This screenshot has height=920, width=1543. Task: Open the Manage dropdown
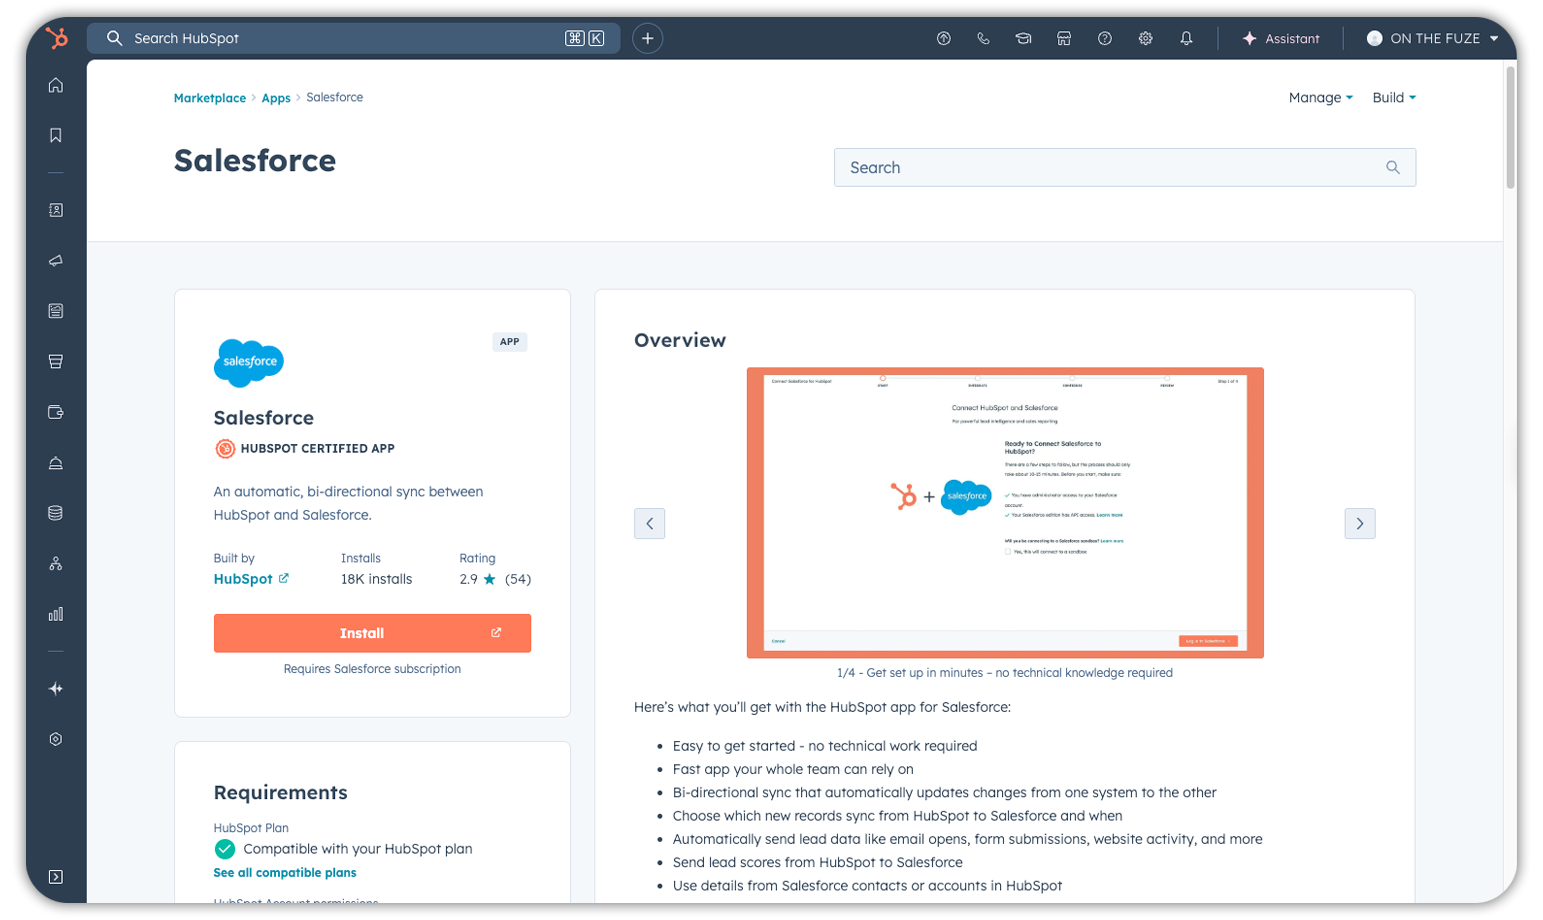(x=1318, y=97)
